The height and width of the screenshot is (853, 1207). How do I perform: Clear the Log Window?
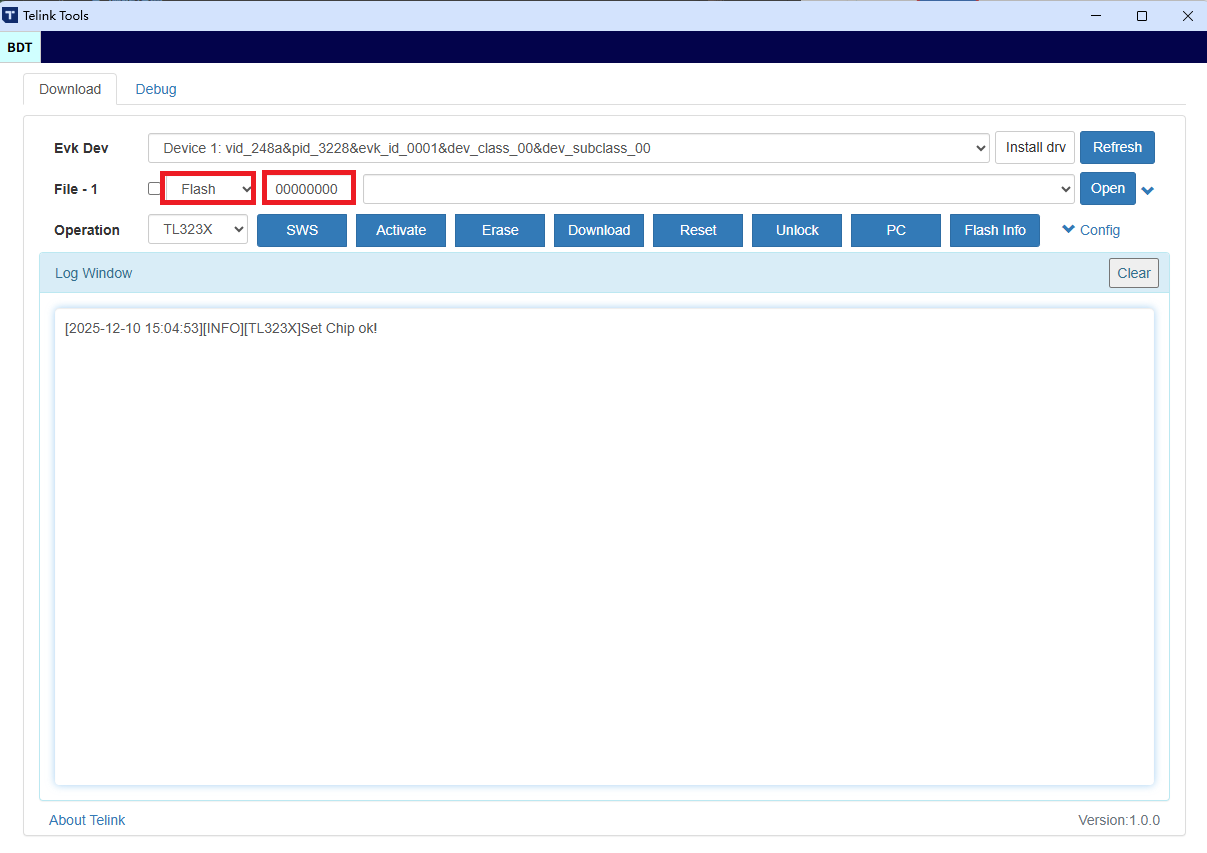1133,272
